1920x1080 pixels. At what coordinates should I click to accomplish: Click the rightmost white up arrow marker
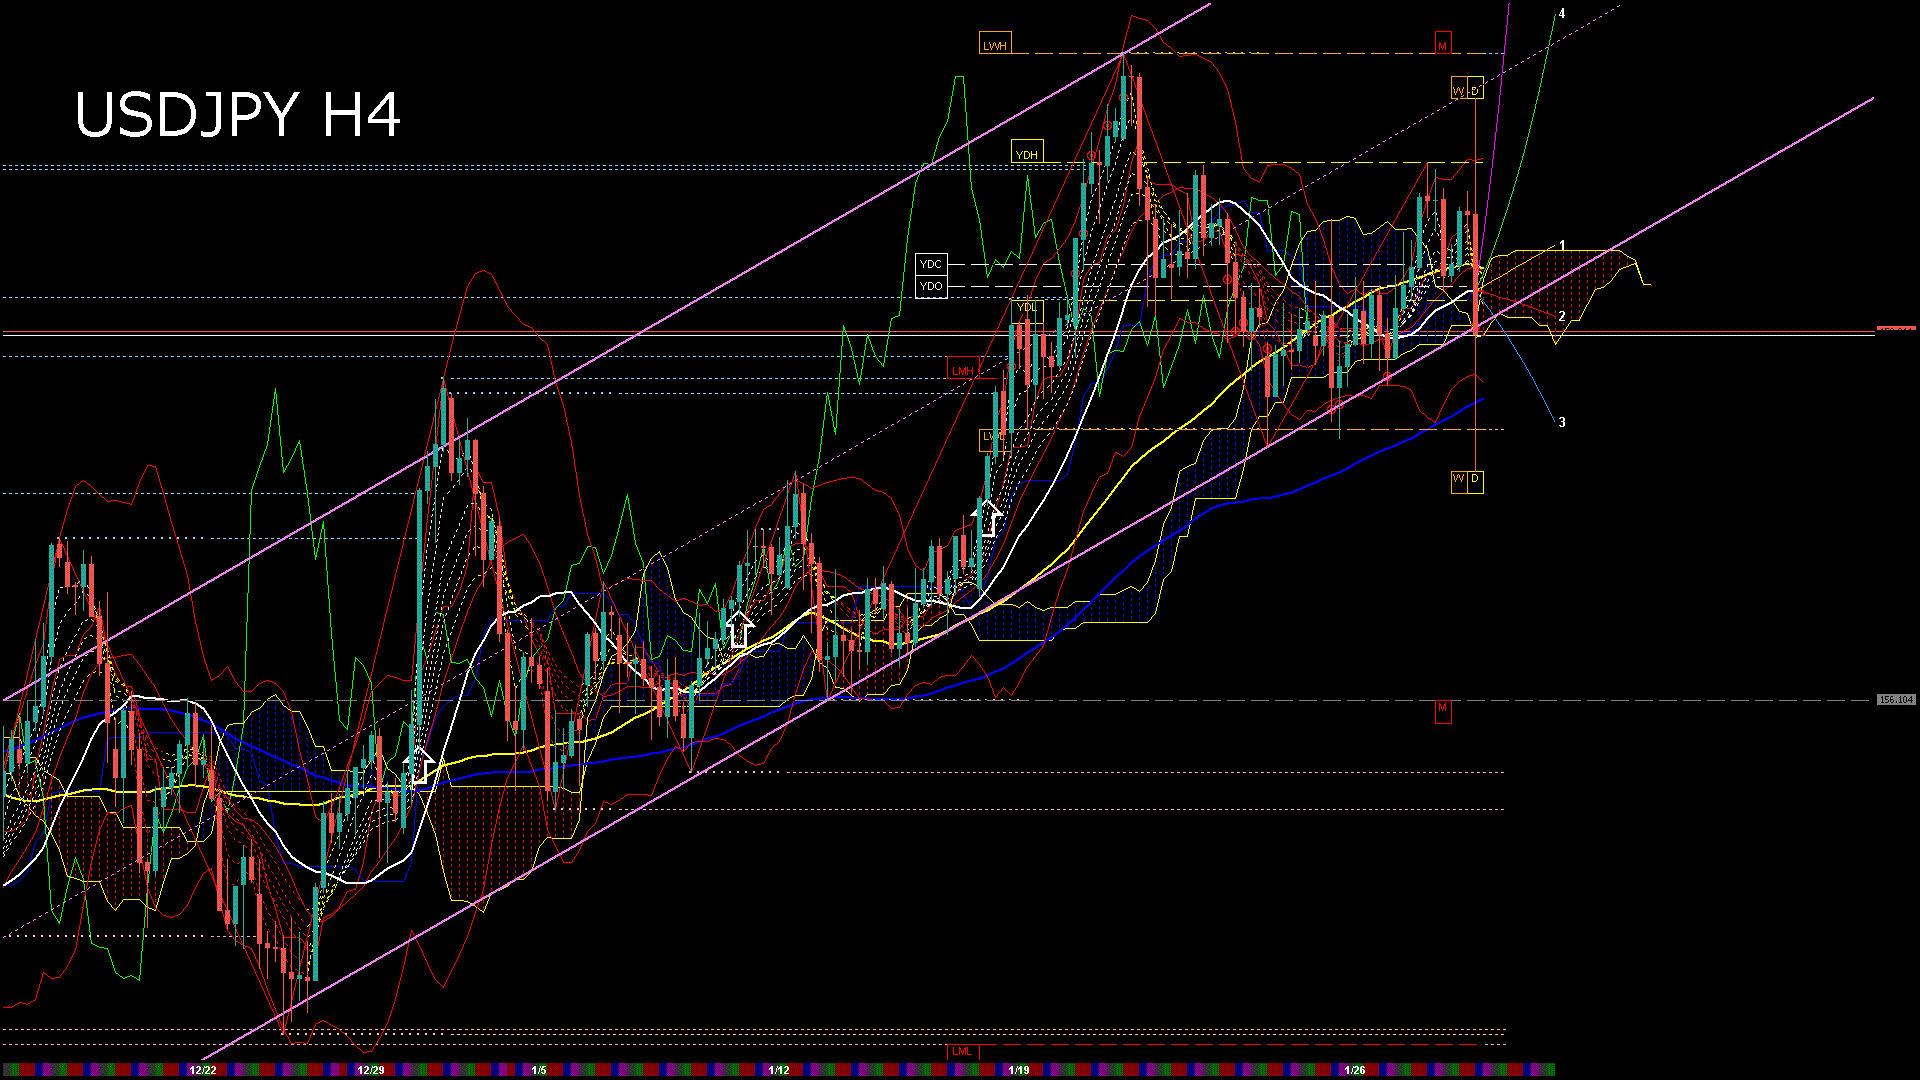tap(988, 518)
